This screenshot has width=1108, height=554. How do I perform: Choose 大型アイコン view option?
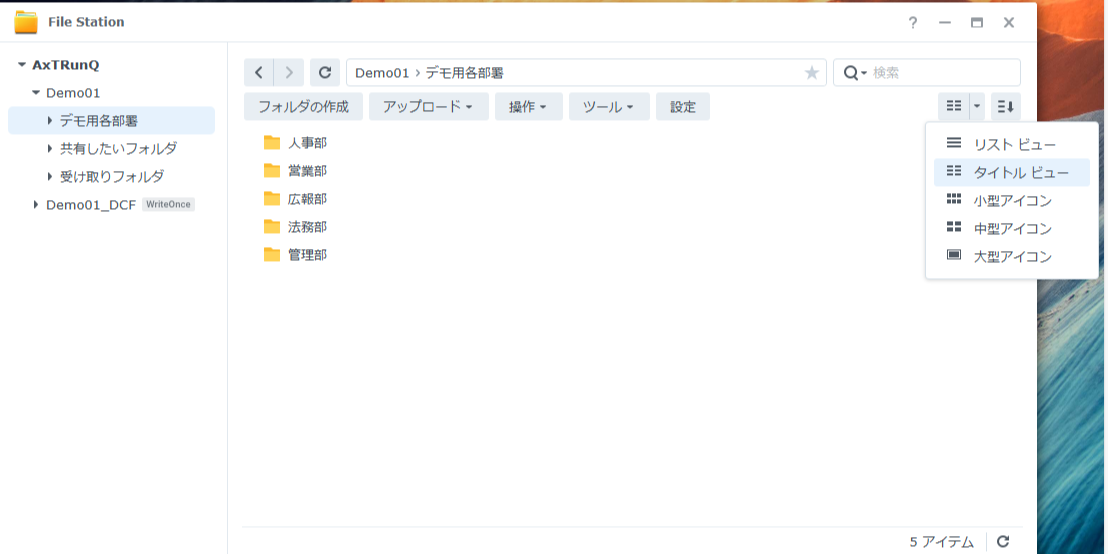[x=1012, y=257]
